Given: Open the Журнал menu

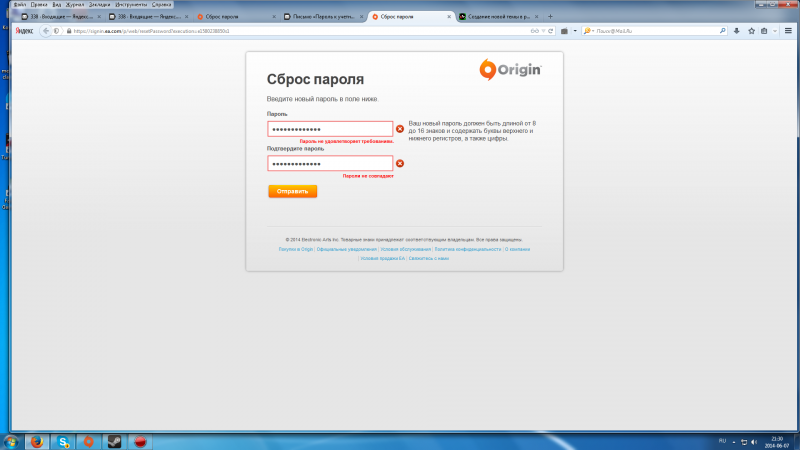Looking at the screenshot, I should point(74,5).
